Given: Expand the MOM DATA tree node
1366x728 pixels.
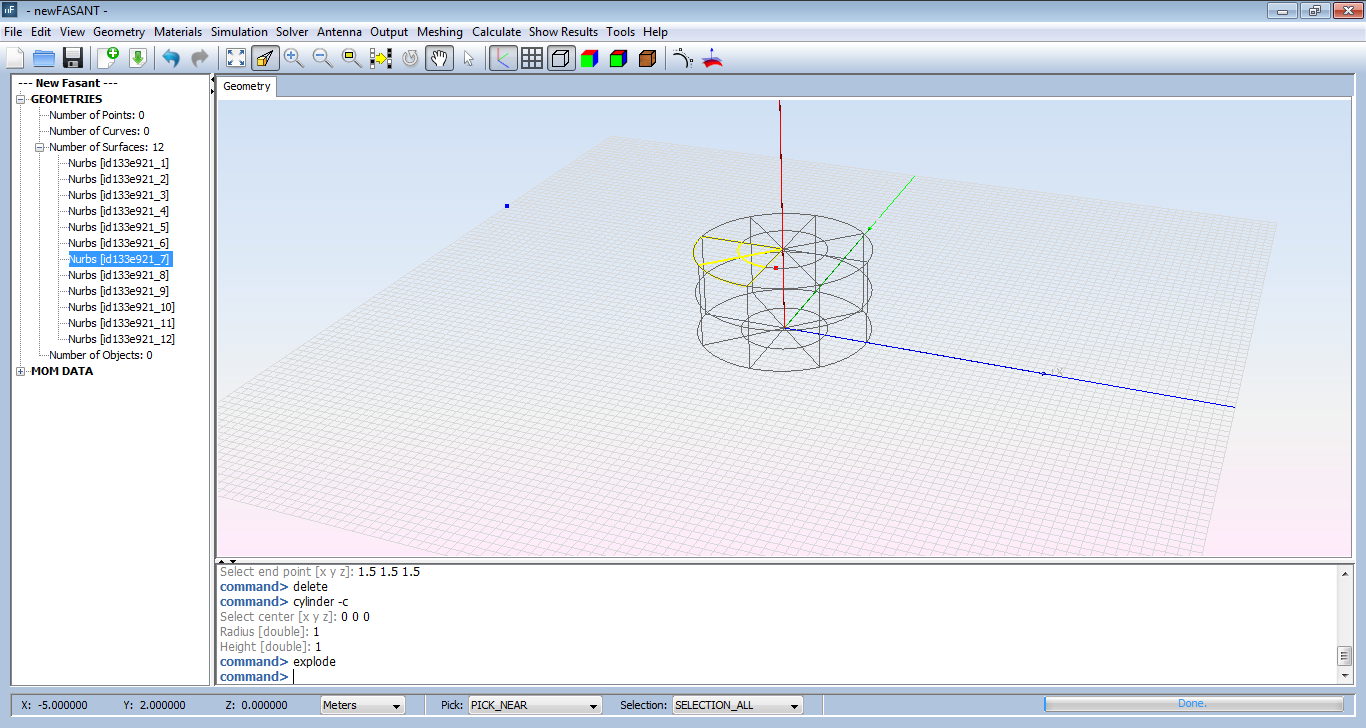Looking at the screenshot, I should (21, 372).
